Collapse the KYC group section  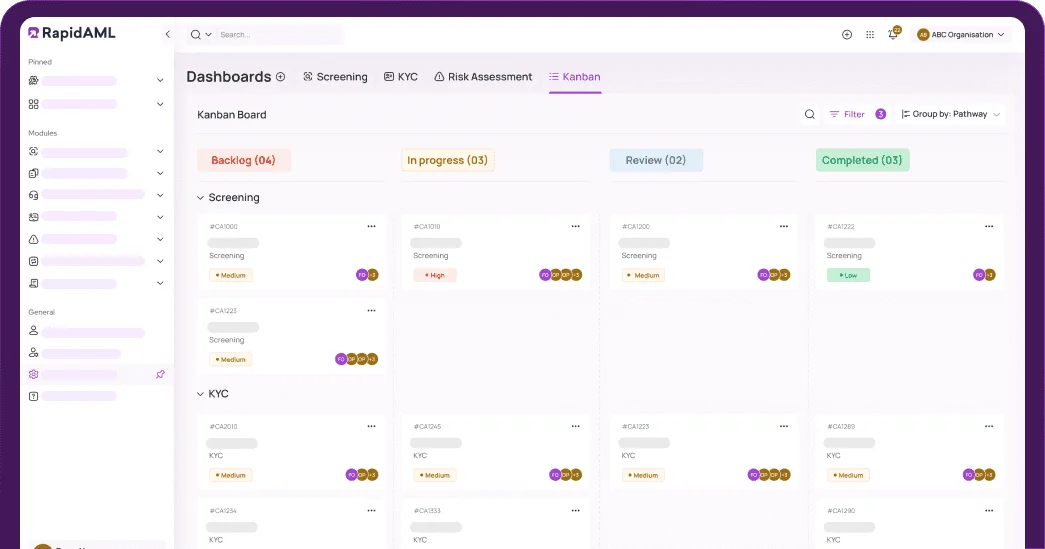[x=200, y=394]
